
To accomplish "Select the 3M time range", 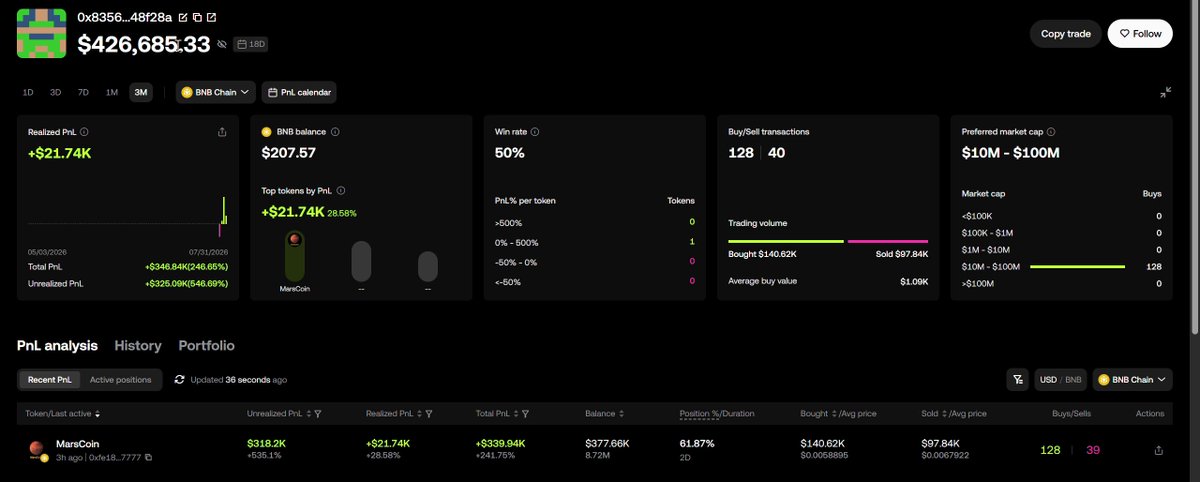I will 141,92.
